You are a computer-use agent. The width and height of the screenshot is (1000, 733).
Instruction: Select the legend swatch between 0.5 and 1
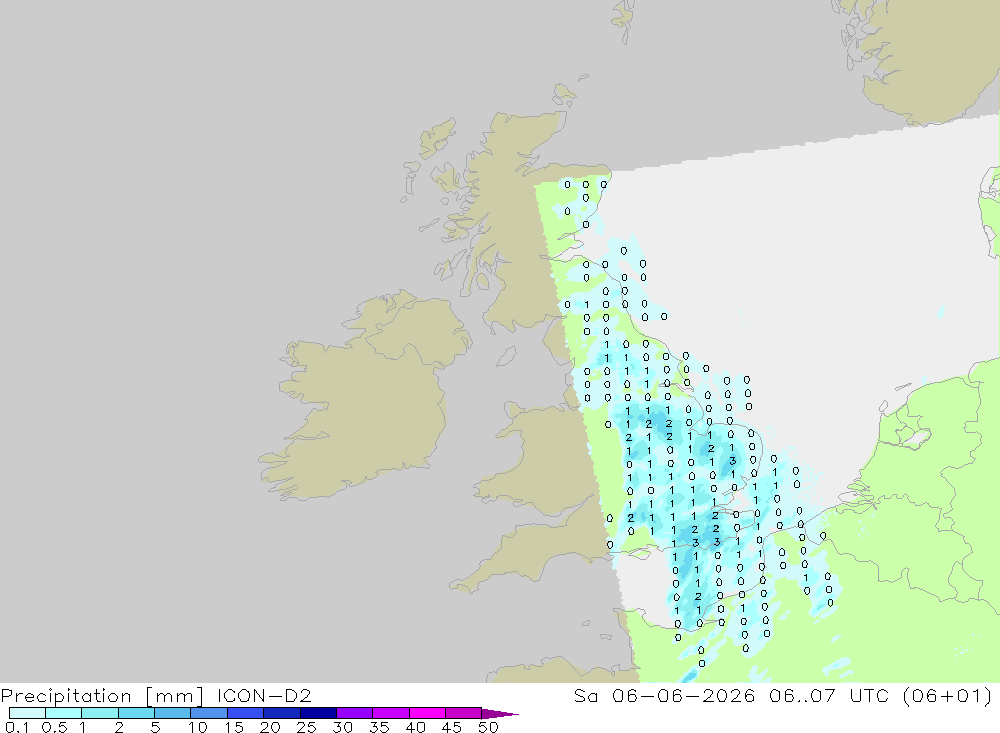click(x=63, y=713)
